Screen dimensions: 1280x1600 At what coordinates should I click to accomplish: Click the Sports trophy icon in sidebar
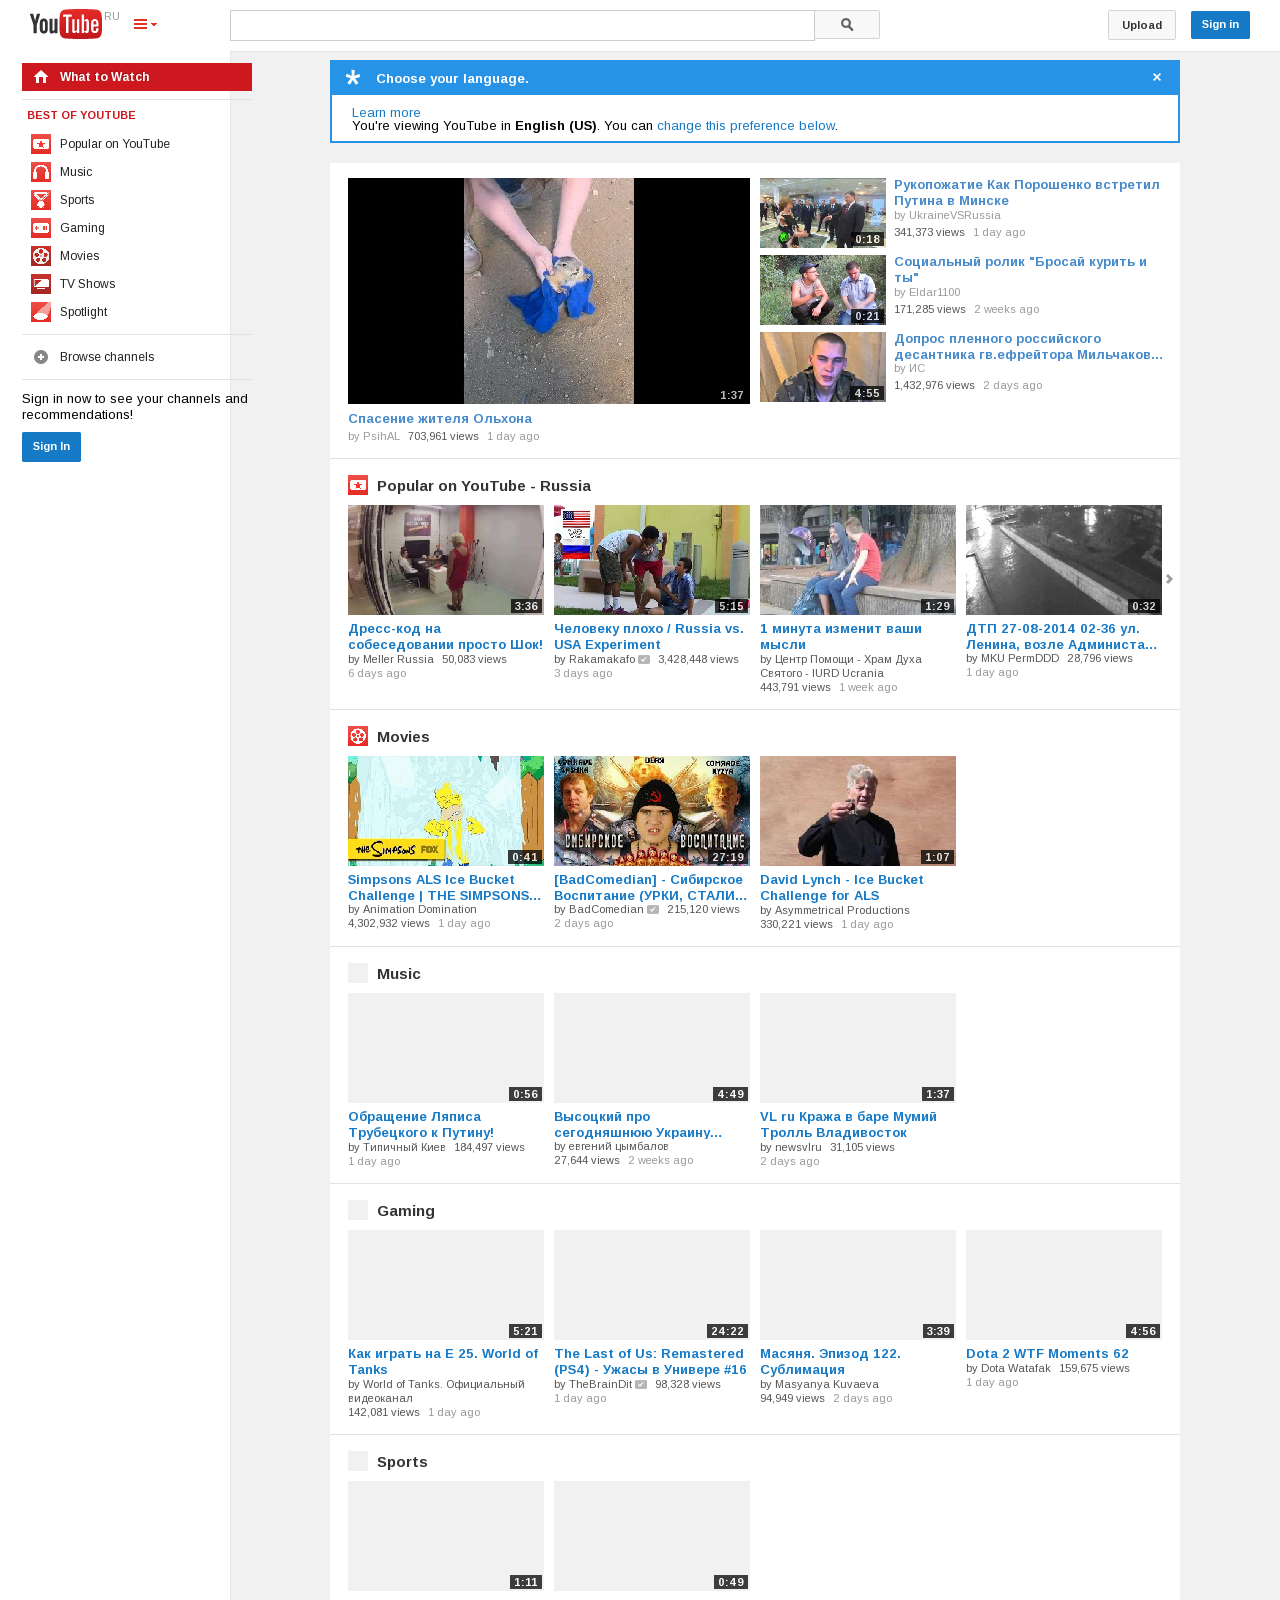41,200
